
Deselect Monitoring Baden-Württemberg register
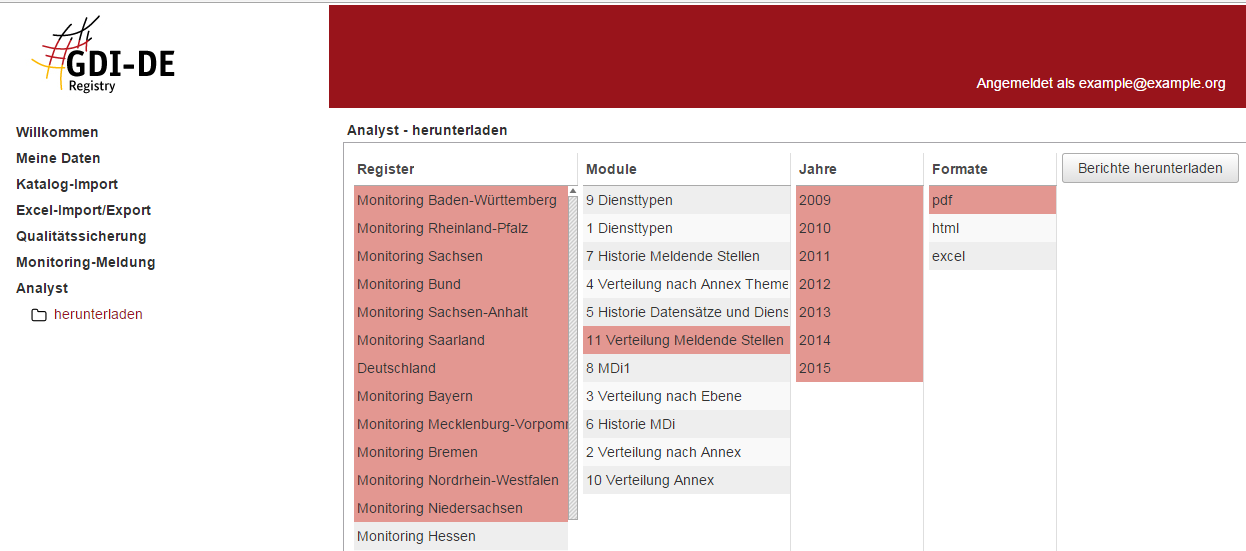pyautogui.click(x=457, y=200)
